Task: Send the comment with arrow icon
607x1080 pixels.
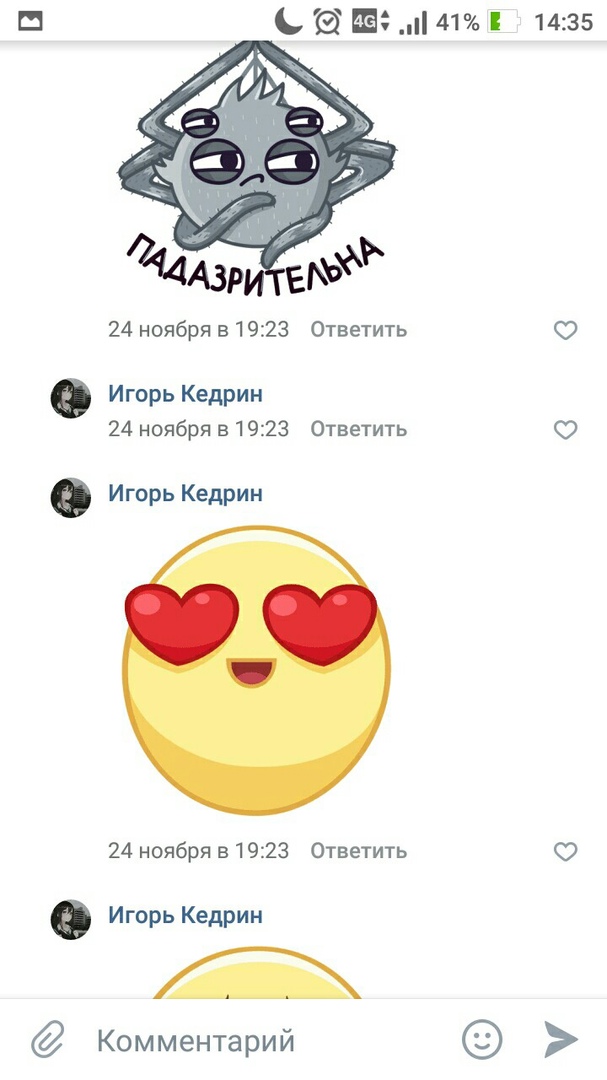Action: coord(561,1039)
